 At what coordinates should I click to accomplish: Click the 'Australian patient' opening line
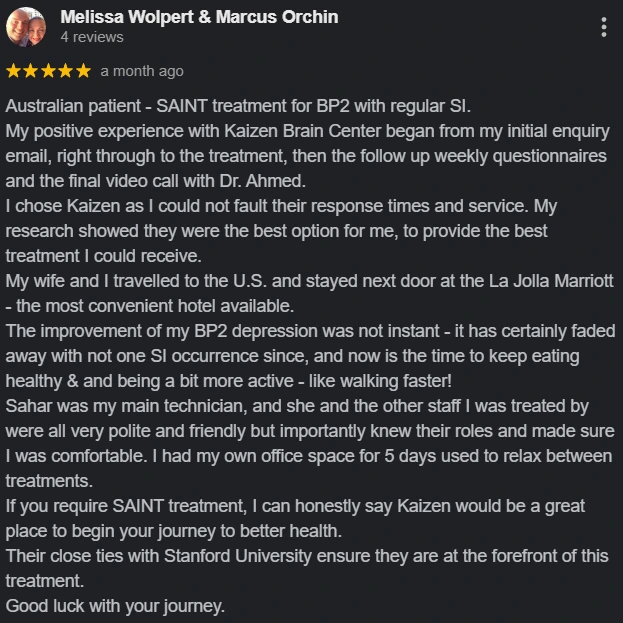(238, 106)
